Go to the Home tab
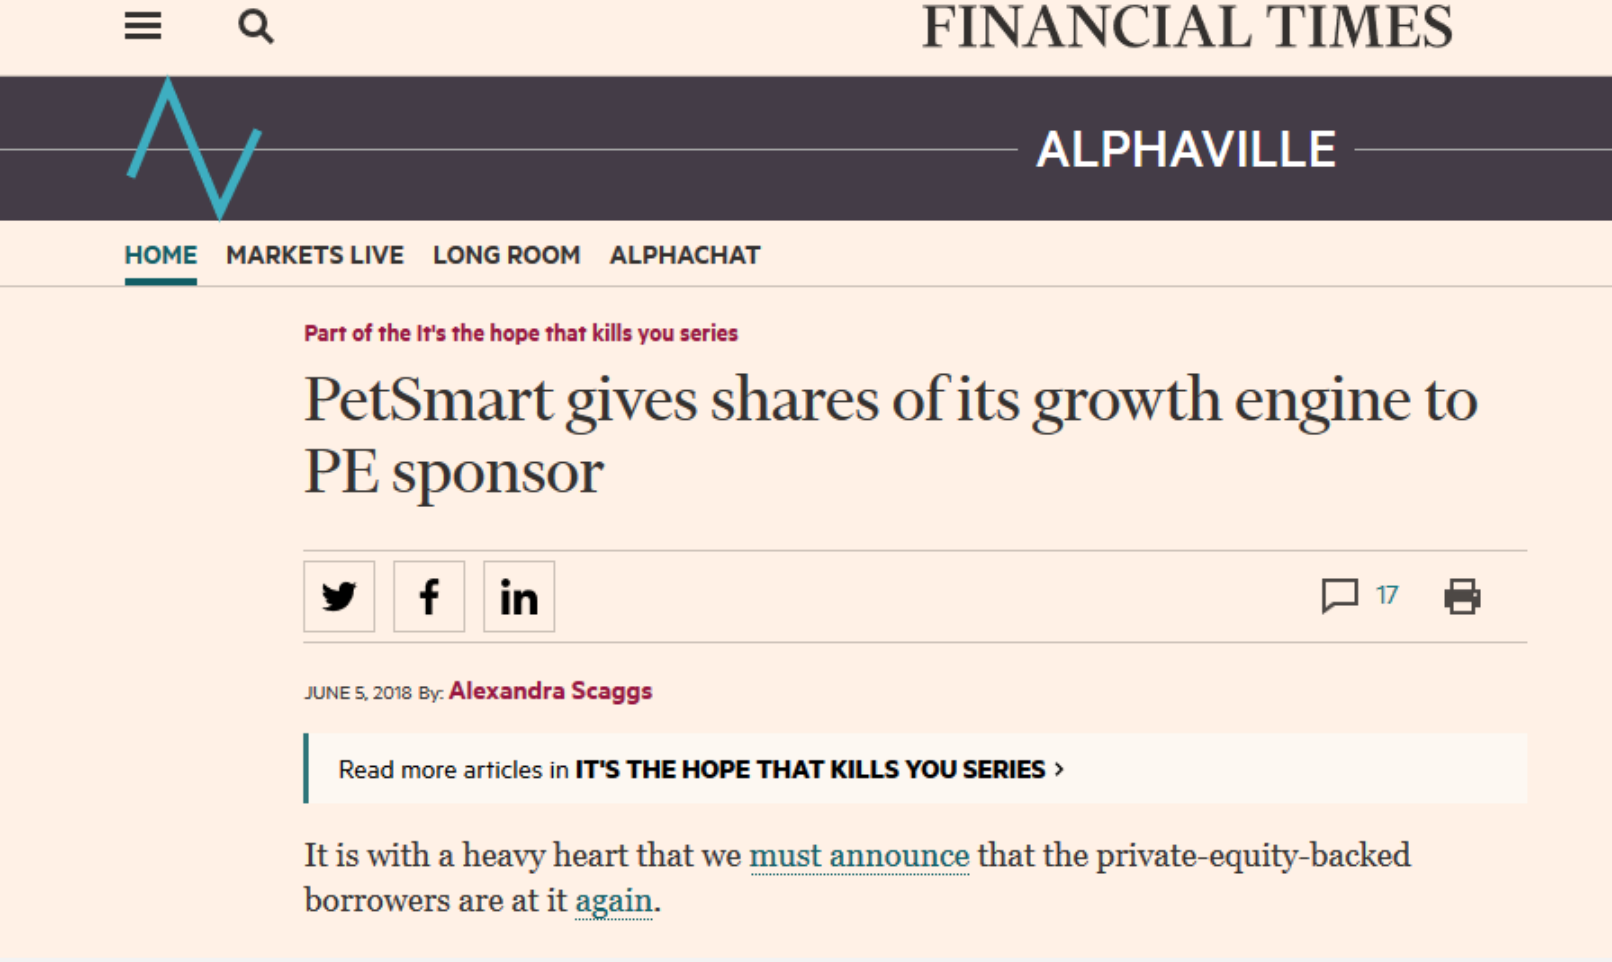 161,255
